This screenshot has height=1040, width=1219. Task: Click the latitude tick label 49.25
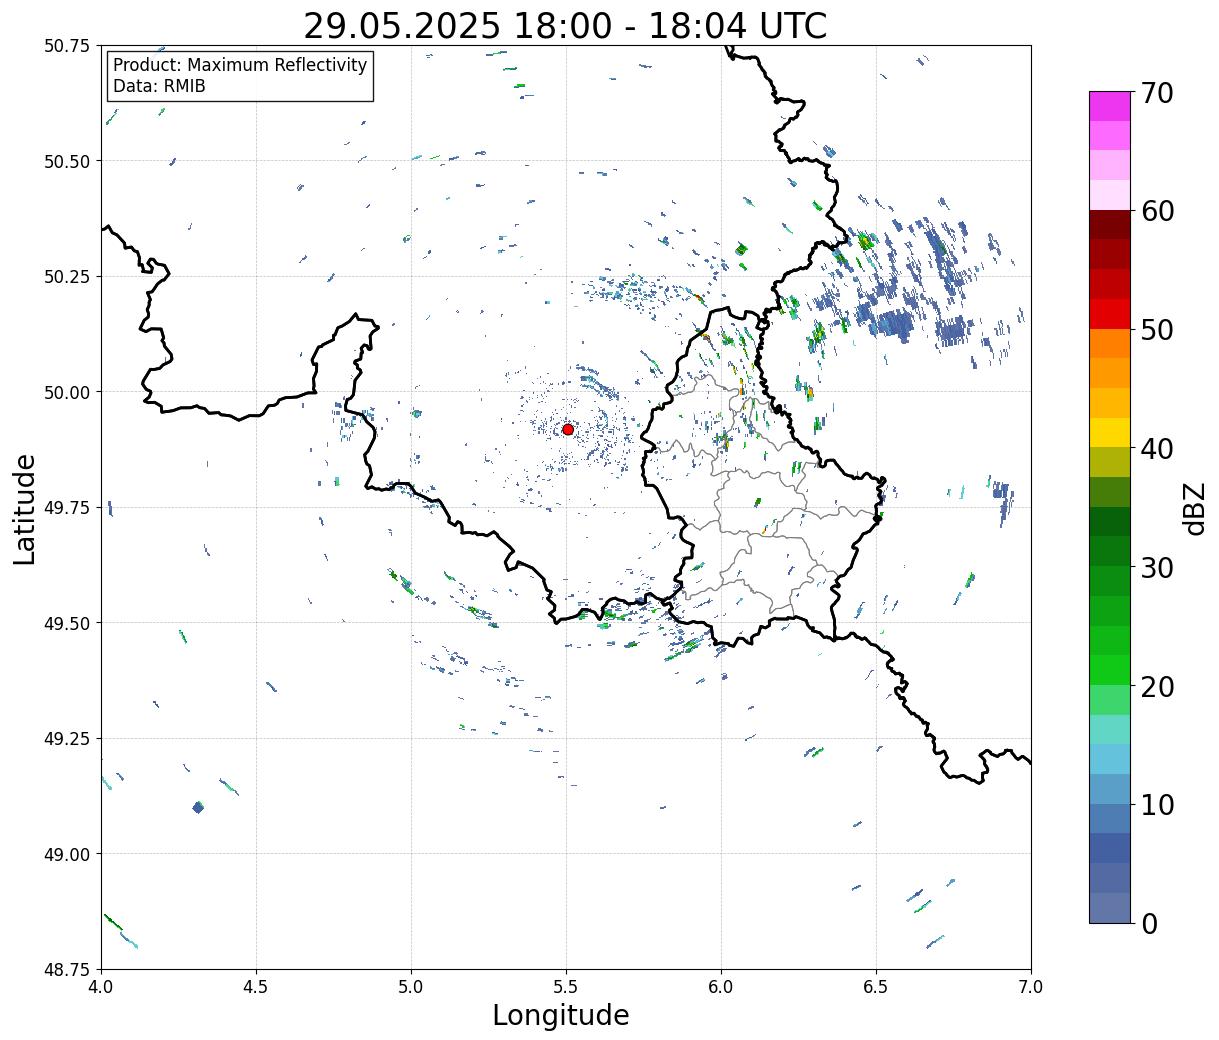(67, 739)
